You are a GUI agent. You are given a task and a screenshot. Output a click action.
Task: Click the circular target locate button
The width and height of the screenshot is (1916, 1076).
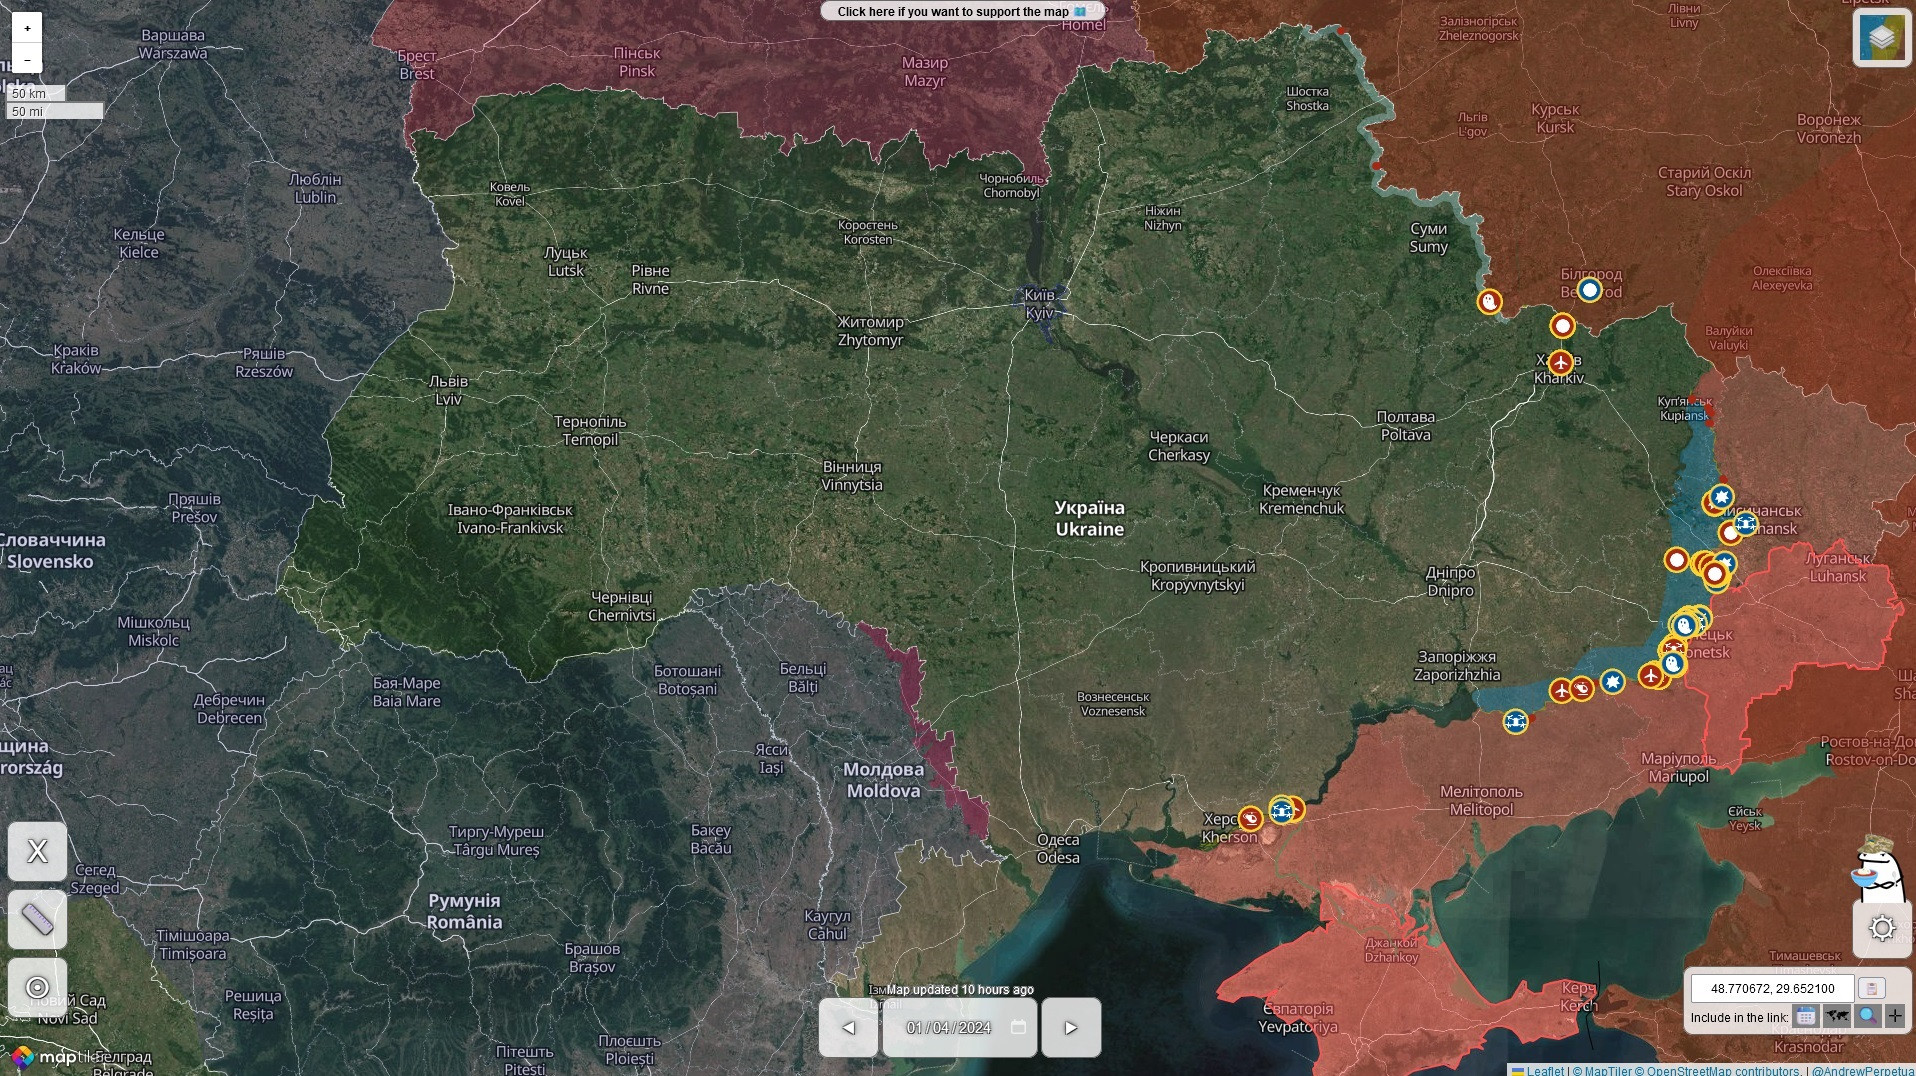(x=37, y=988)
